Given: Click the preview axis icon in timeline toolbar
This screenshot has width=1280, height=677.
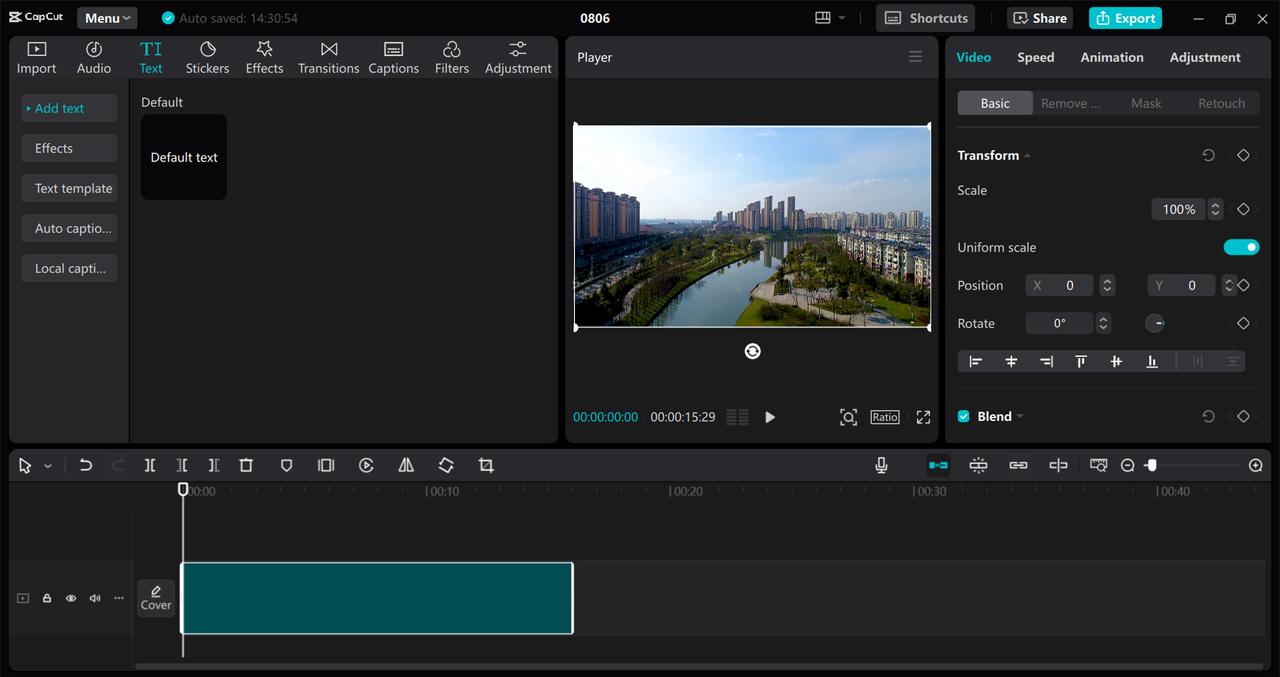Looking at the screenshot, I should click(1098, 465).
